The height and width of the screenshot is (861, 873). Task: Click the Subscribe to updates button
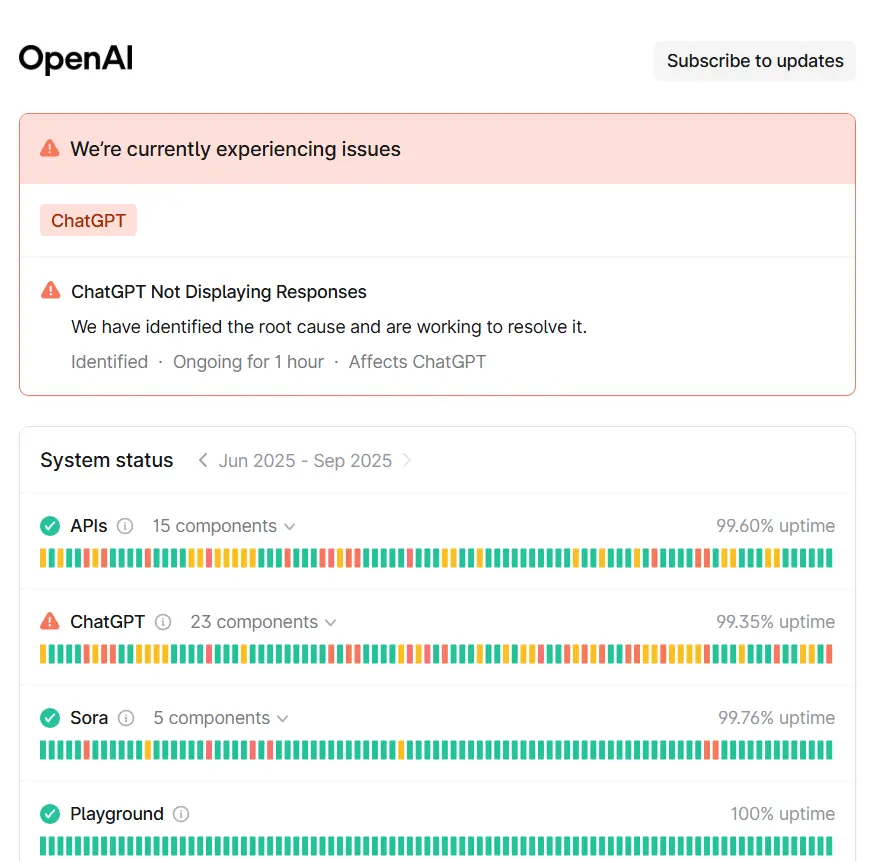(755, 61)
